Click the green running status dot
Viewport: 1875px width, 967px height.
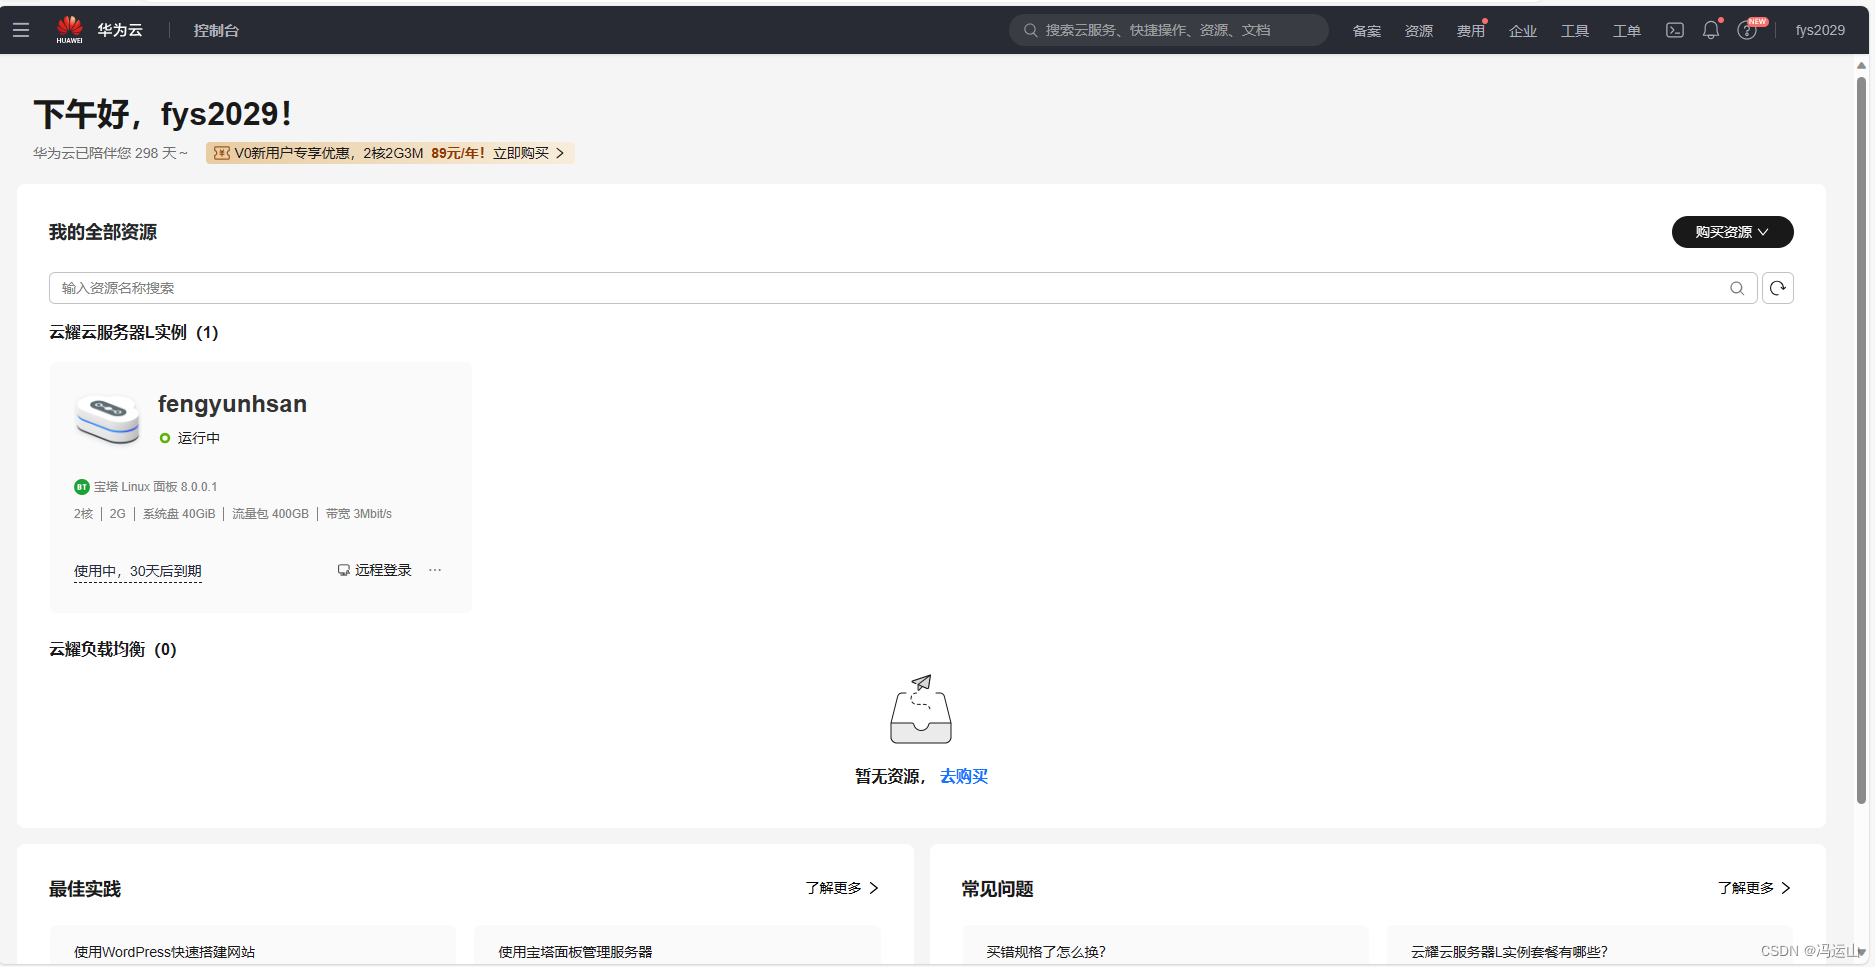(165, 438)
